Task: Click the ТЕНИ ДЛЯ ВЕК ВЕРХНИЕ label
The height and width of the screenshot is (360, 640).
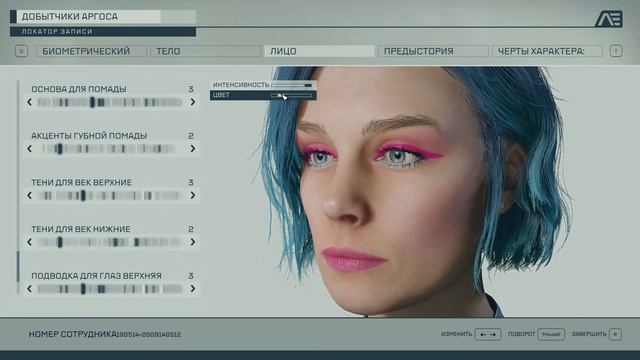Action: pos(82,182)
